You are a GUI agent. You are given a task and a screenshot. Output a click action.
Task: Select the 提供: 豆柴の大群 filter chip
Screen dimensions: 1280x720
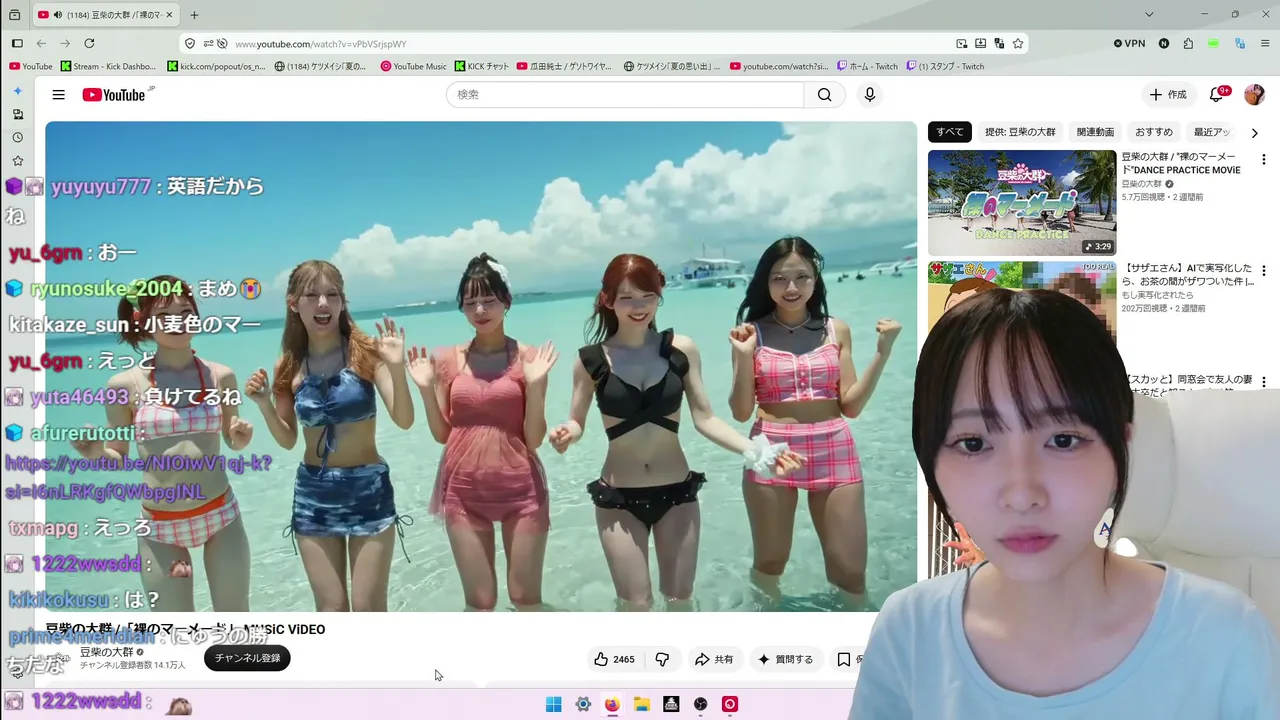[x=1020, y=132]
